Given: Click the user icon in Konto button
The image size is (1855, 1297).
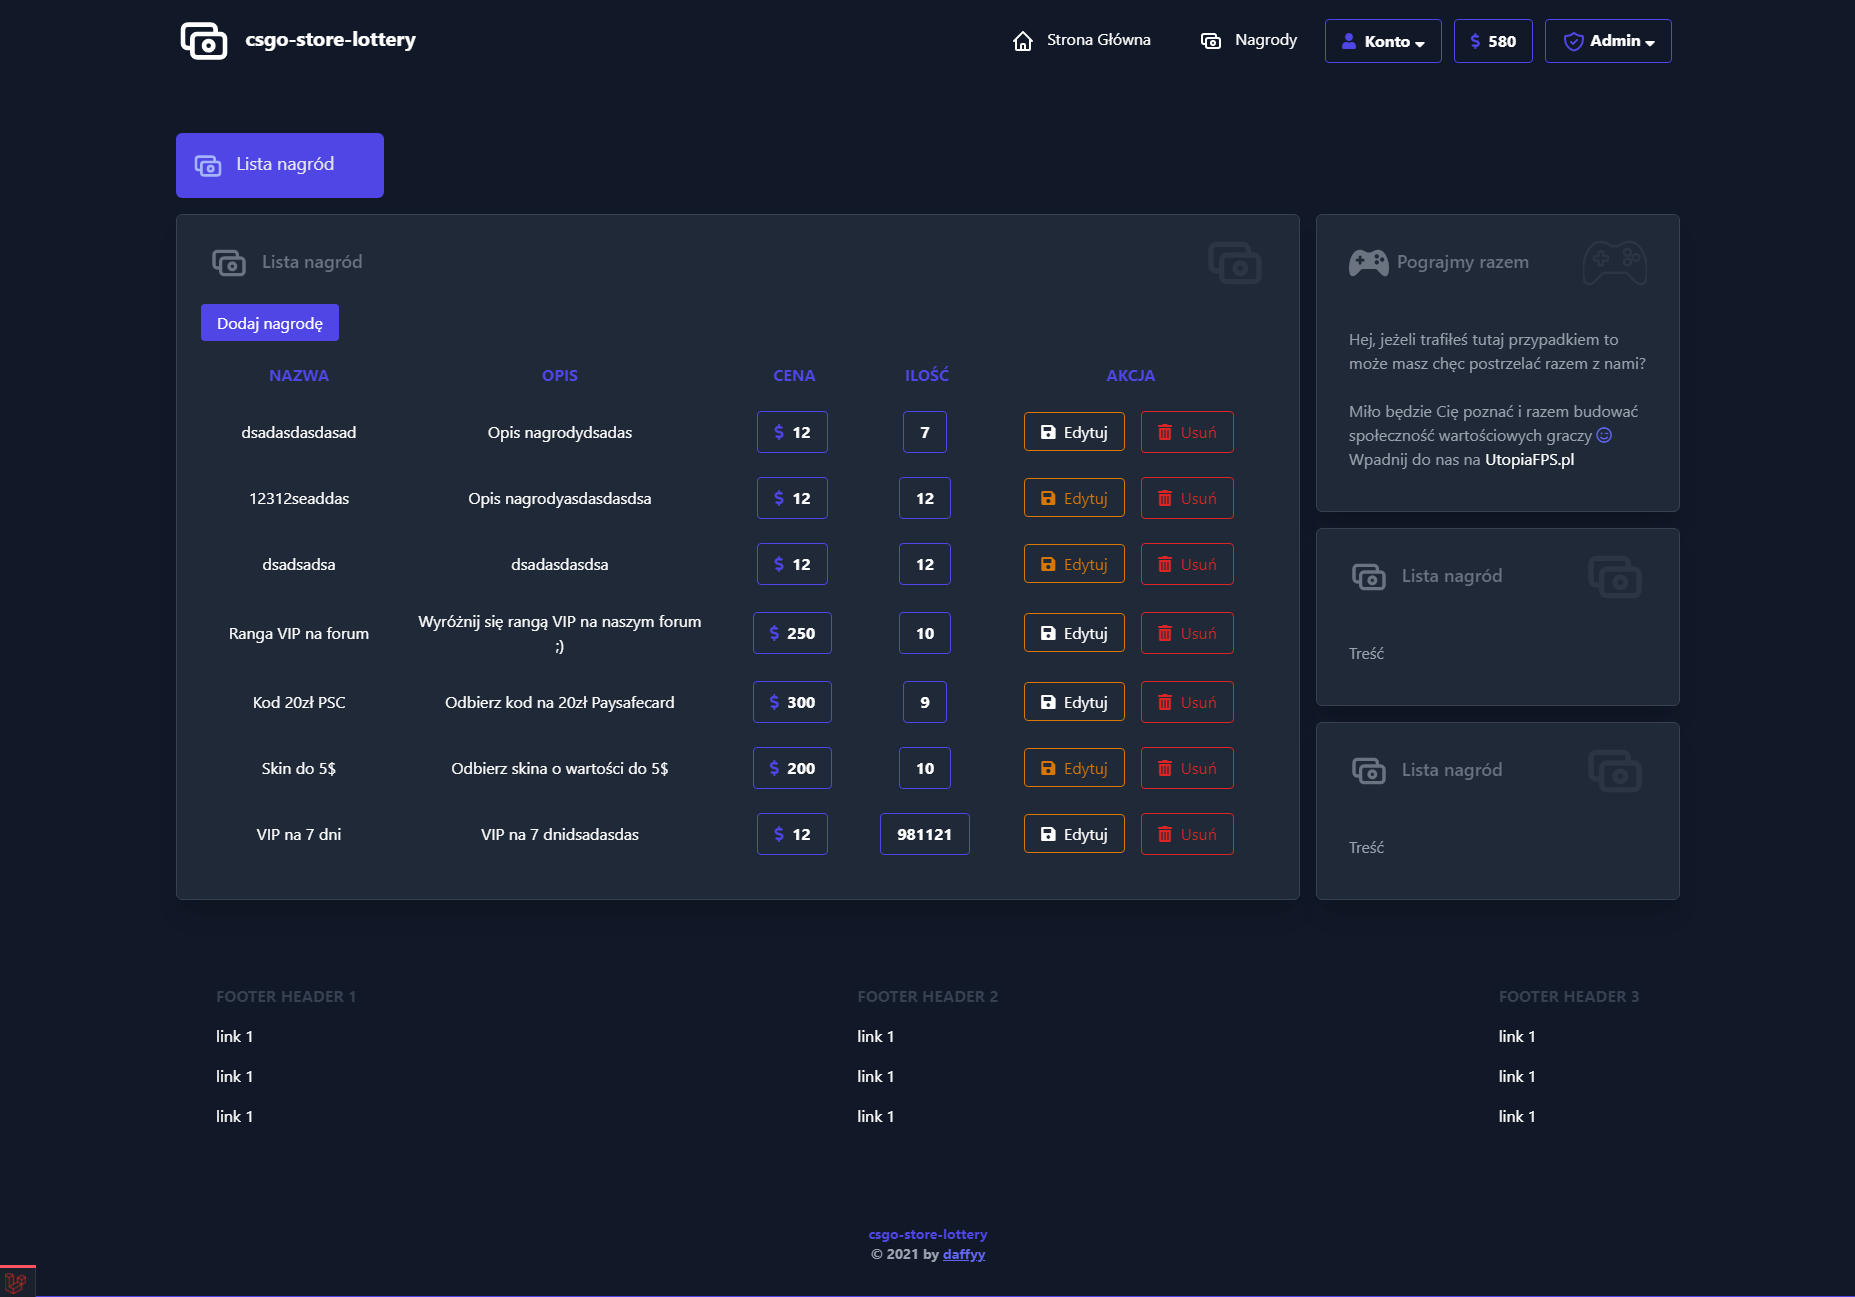Looking at the screenshot, I should pos(1349,41).
